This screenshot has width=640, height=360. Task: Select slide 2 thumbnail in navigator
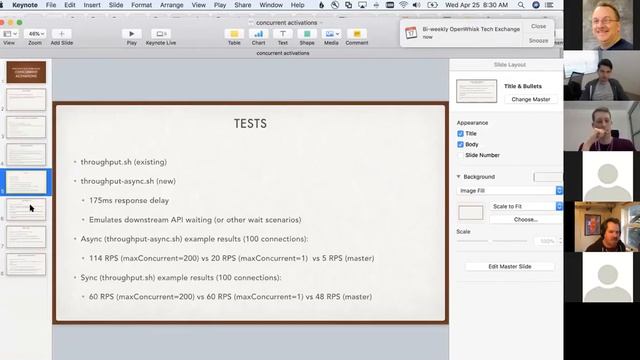tap(26, 100)
